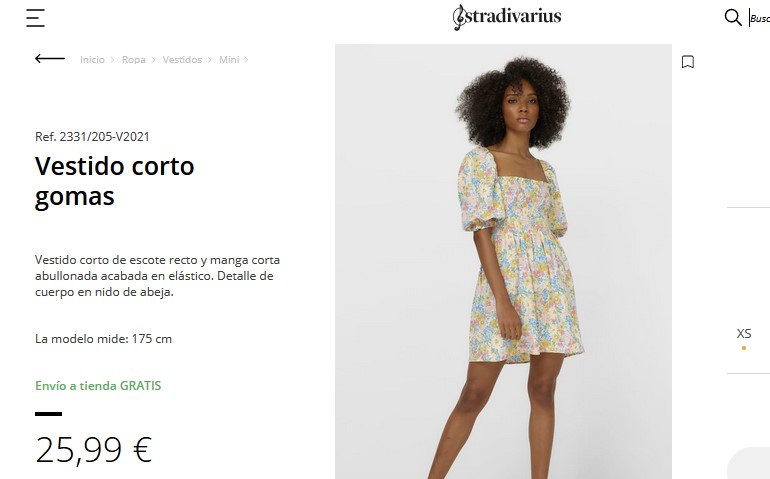Viewport: 770px width, 479px height.
Task: Click the 25,99 € price
Action: (94, 450)
